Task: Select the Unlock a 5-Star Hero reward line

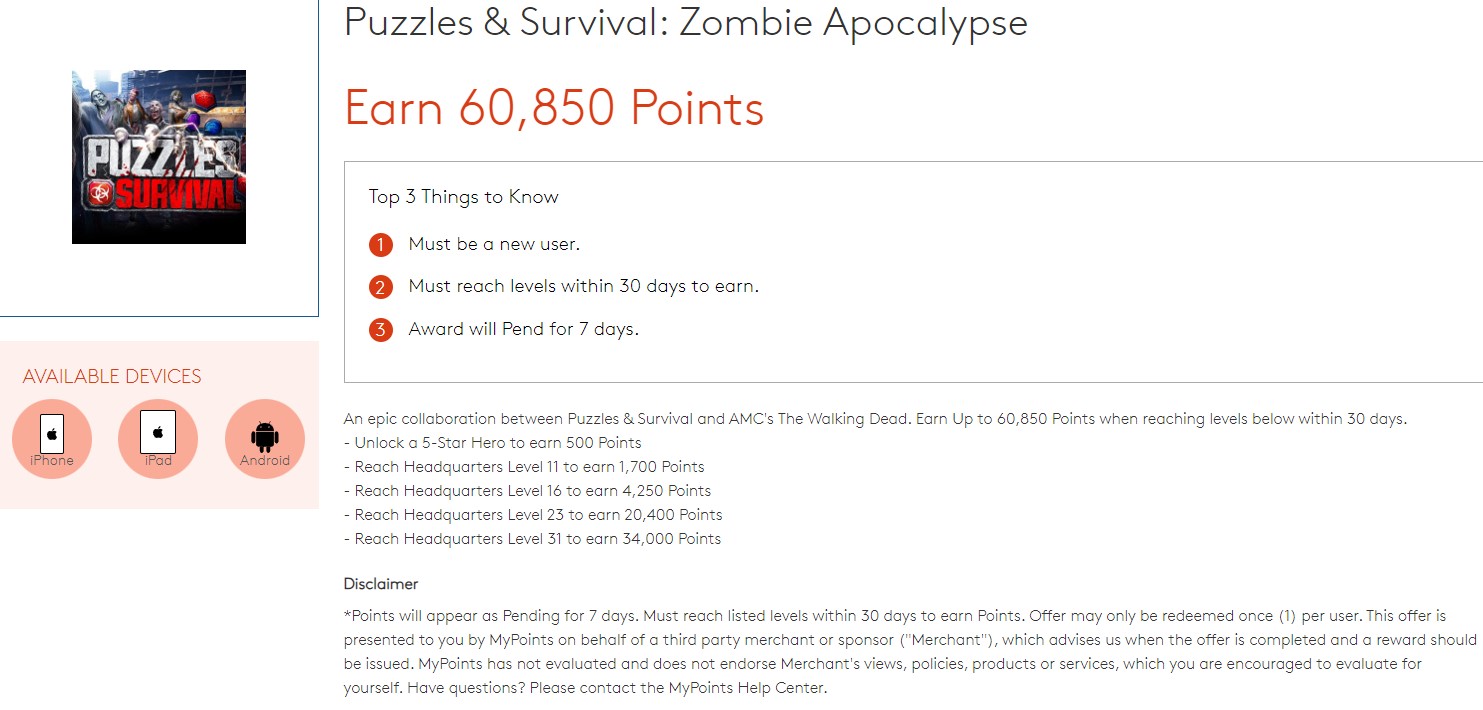Action: point(493,442)
